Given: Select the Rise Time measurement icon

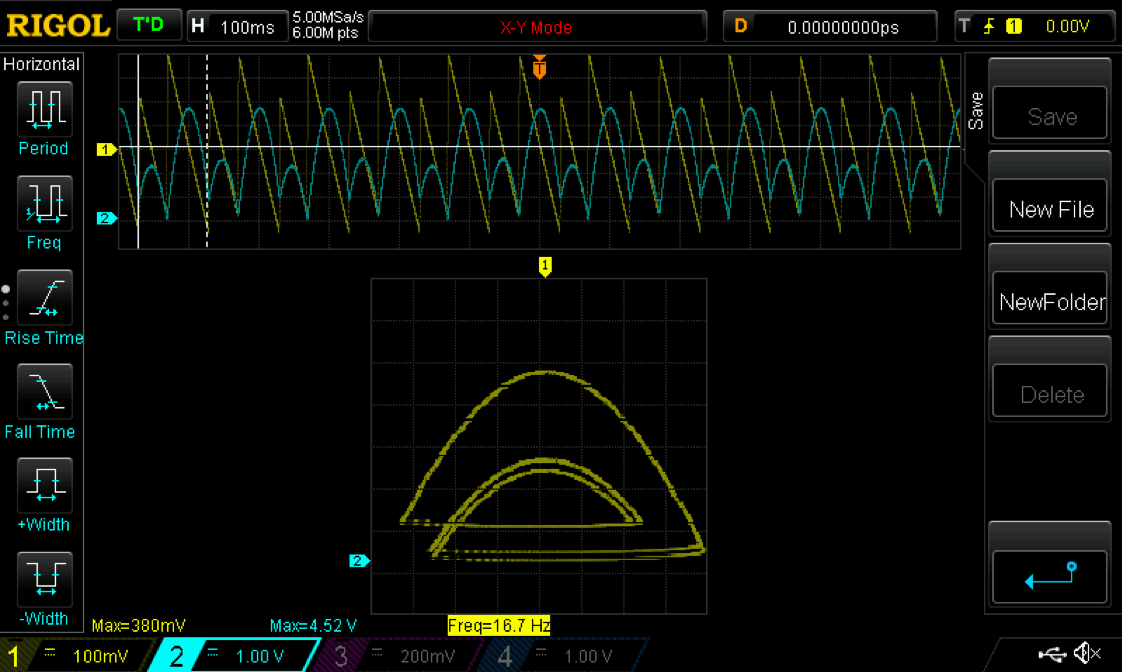Looking at the screenshot, I should pyautogui.click(x=44, y=297).
